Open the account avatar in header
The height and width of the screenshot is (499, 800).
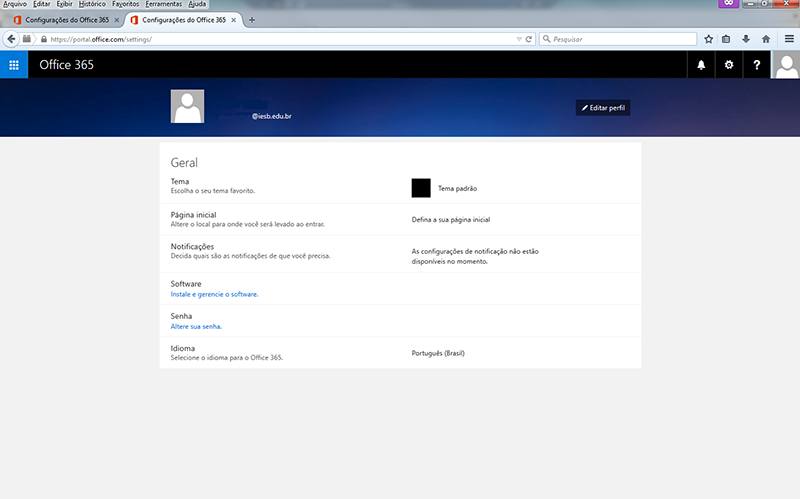(x=786, y=65)
